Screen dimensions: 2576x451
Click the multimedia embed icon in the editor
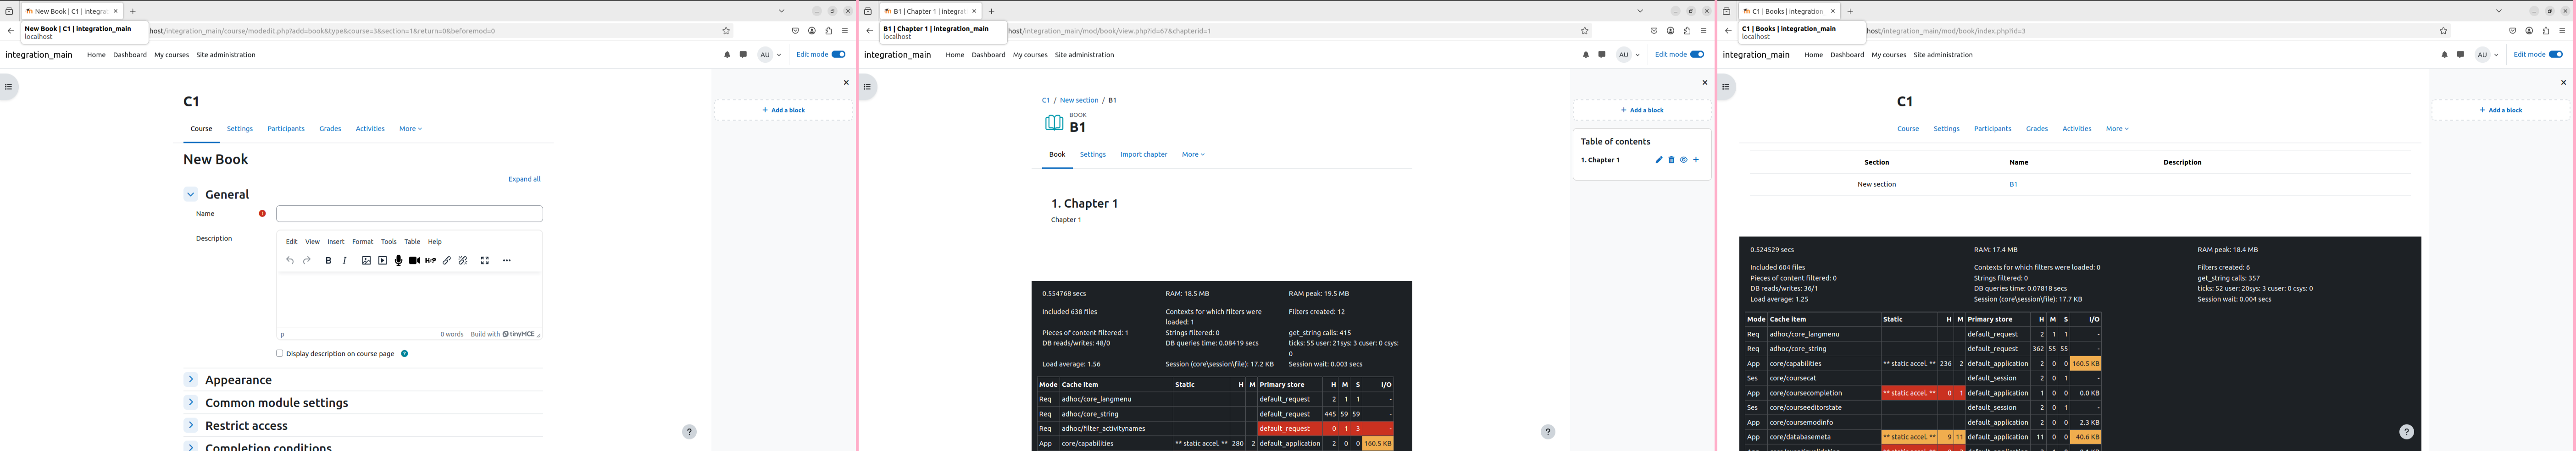tap(382, 260)
